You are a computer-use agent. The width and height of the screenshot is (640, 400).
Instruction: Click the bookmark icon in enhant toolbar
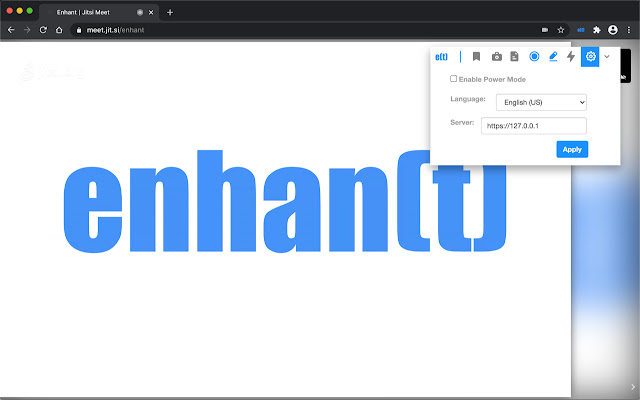coord(476,56)
